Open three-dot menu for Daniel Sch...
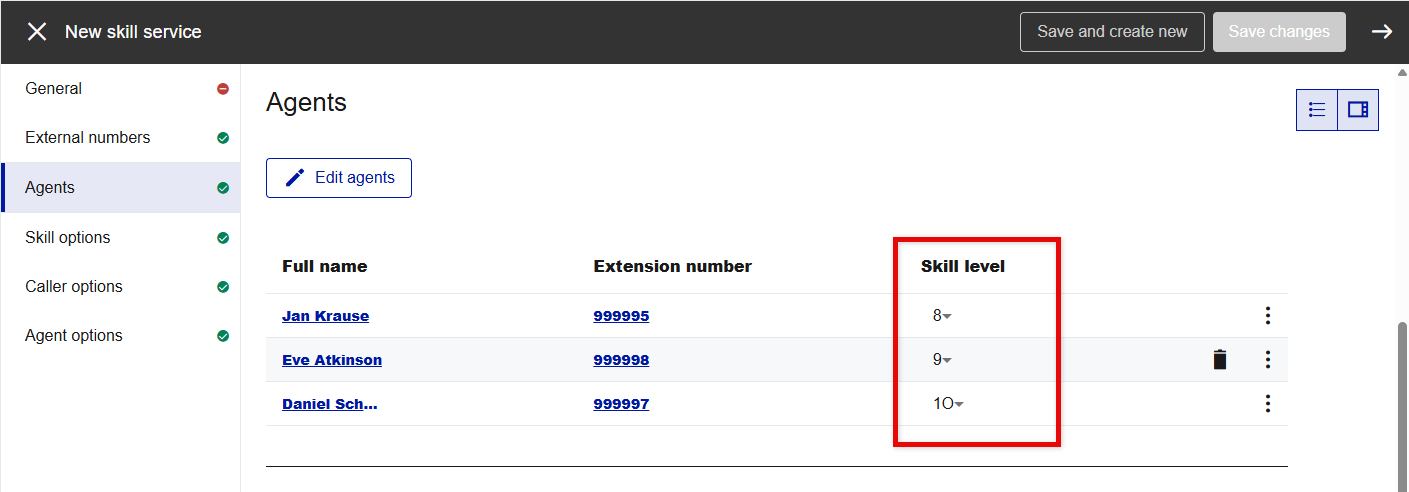Screen dimensions: 1409x492 pyautogui.click(x=1267, y=404)
